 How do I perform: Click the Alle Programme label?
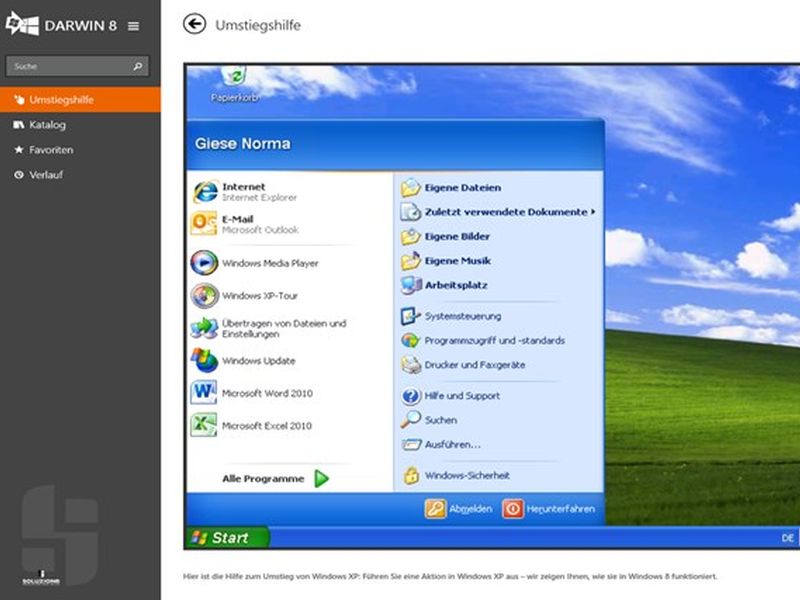pyautogui.click(x=263, y=479)
